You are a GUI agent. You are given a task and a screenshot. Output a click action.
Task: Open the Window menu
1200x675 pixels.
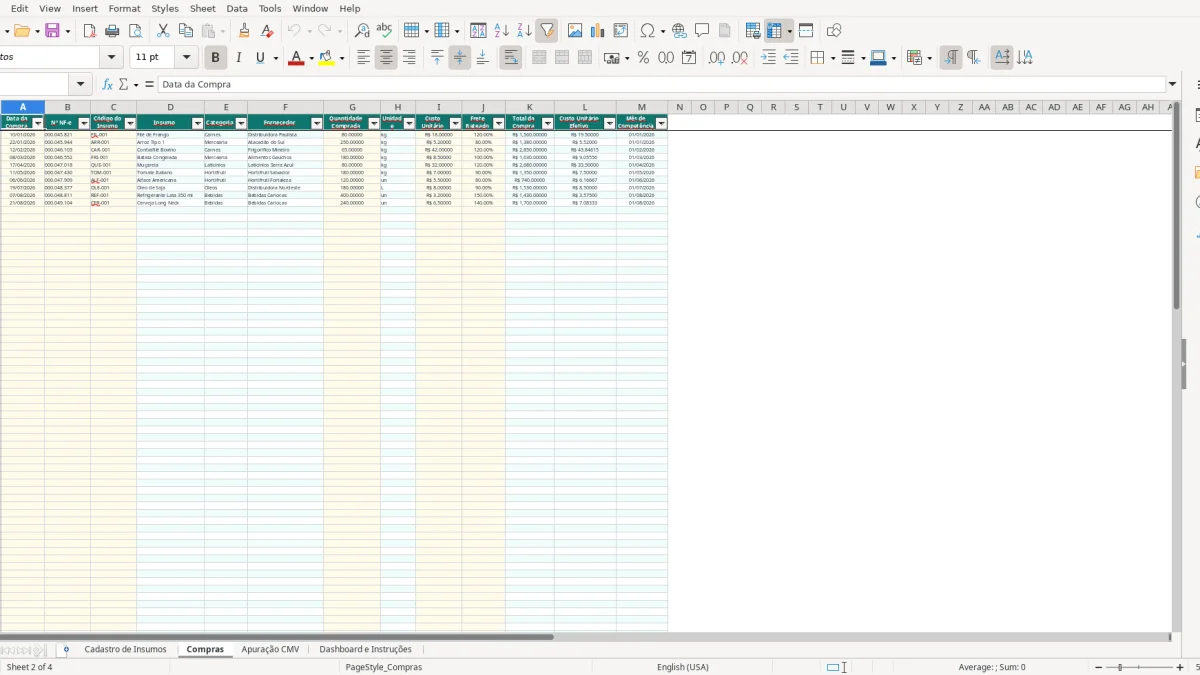pyautogui.click(x=310, y=8)
